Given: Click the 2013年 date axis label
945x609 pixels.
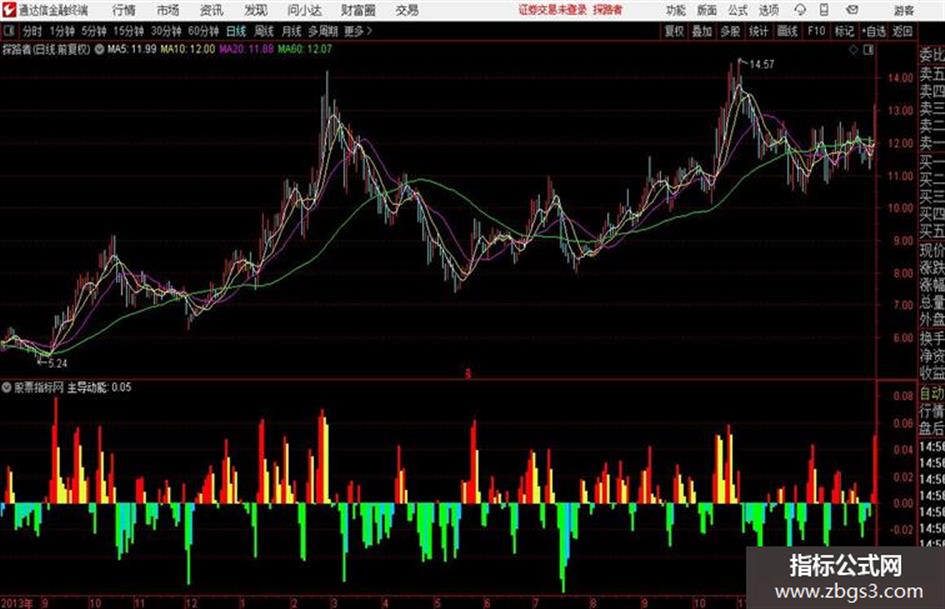Looking at the screenshot, I should pyautogui.click(x=16, y=603).
